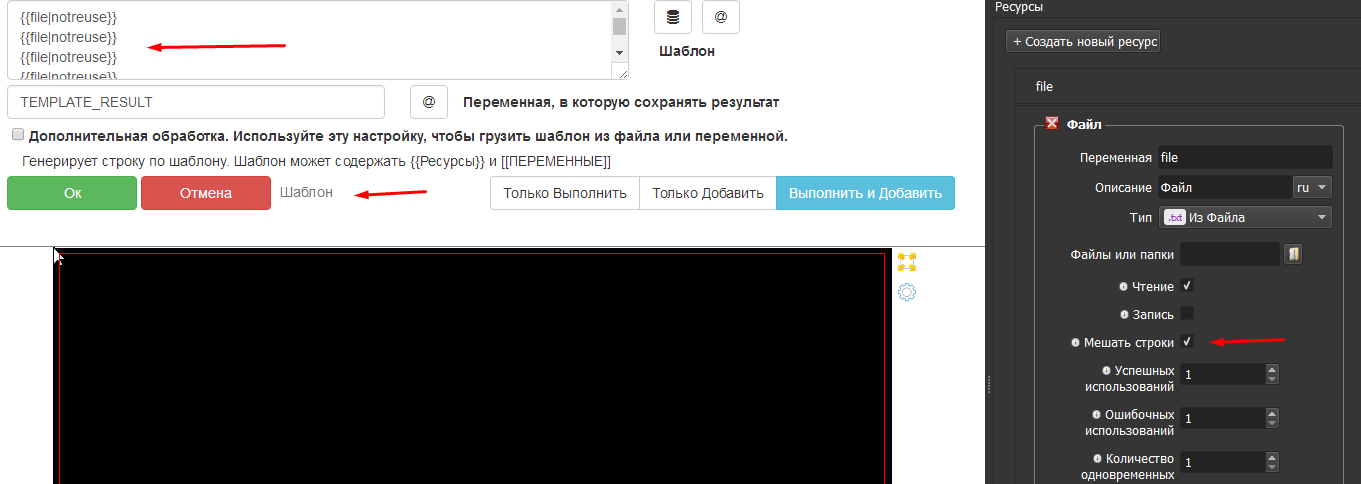This screenshot has height=484, width=1361.
Task: Click Выполнить и Добавить button
Action: coord(865,193)
